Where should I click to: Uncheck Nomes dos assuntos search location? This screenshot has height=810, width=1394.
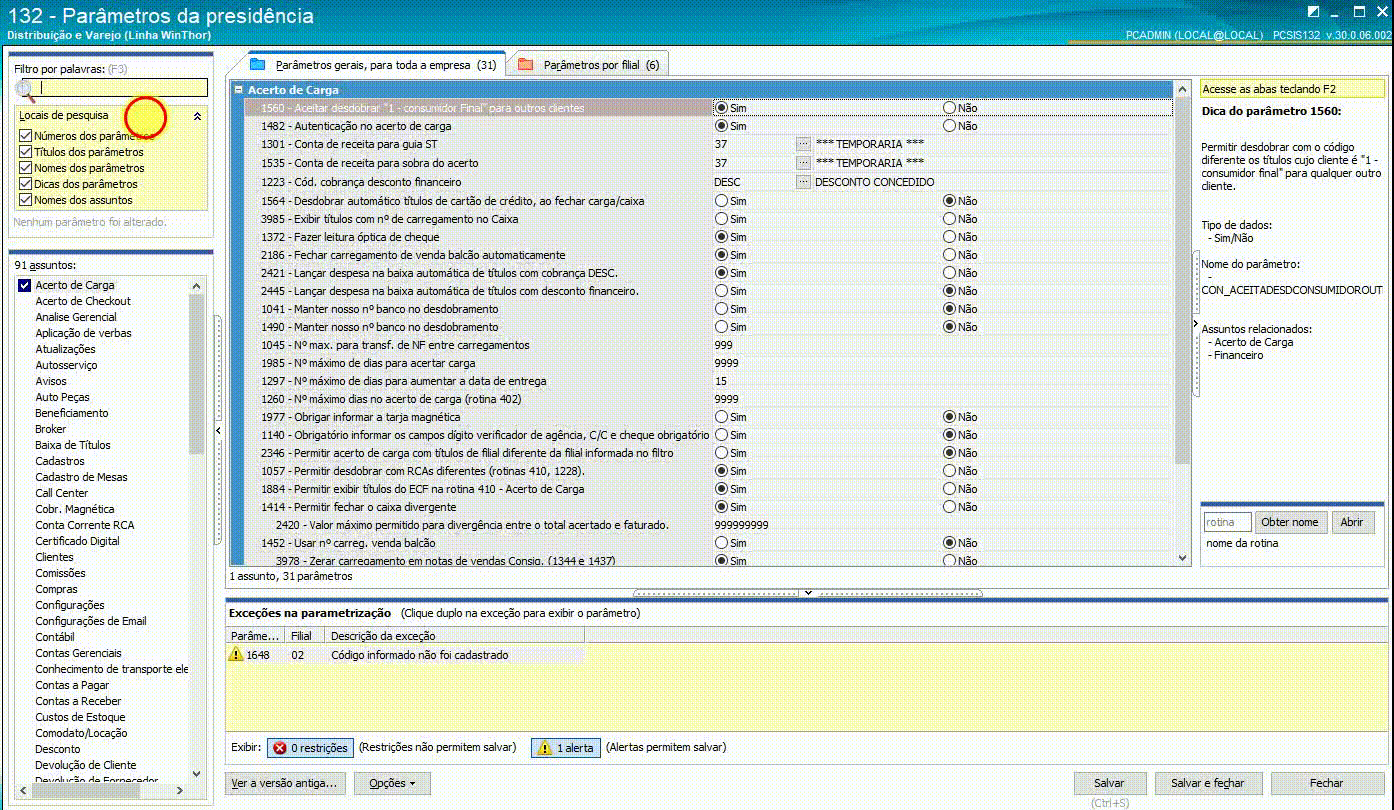(x=26, y=200)
